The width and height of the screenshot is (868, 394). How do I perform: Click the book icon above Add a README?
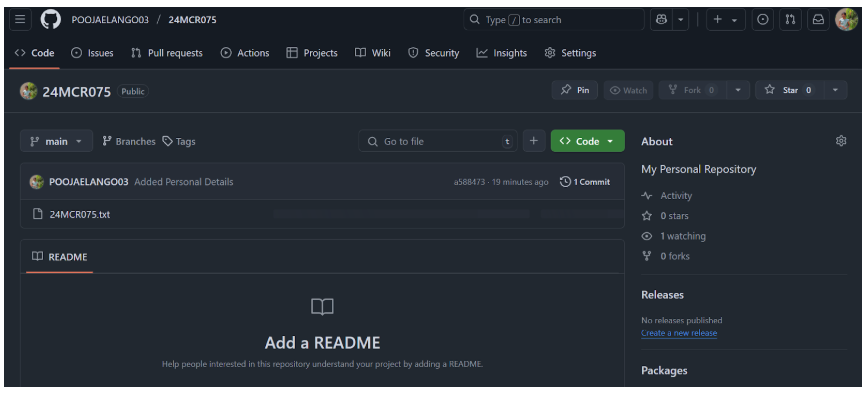point(322,307)
